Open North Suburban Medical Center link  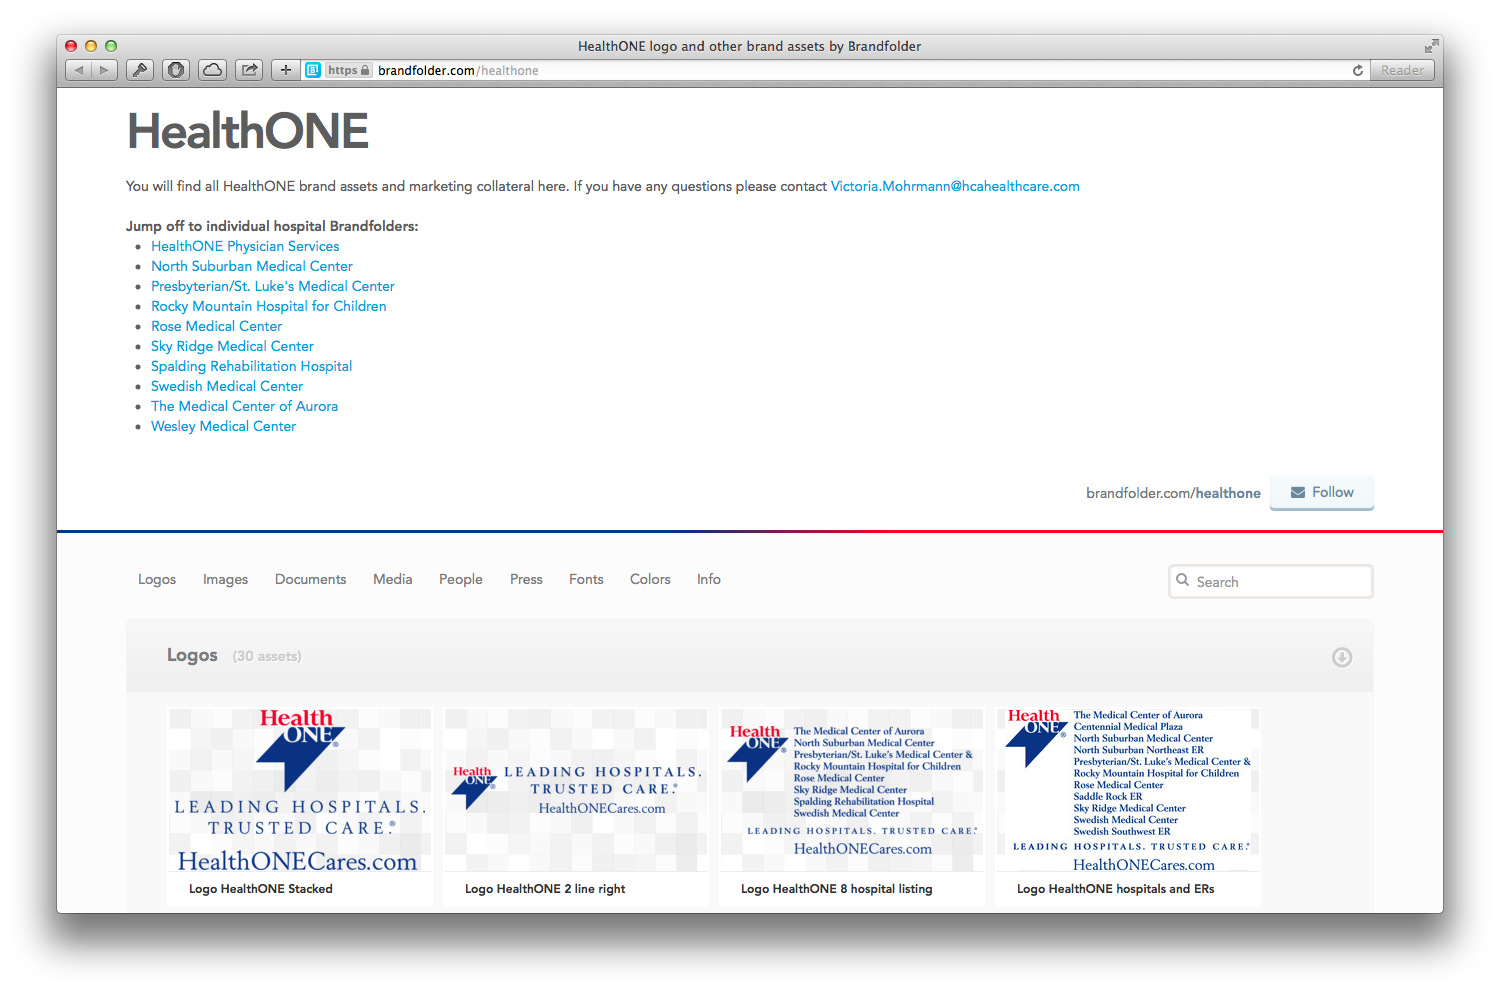252,266
